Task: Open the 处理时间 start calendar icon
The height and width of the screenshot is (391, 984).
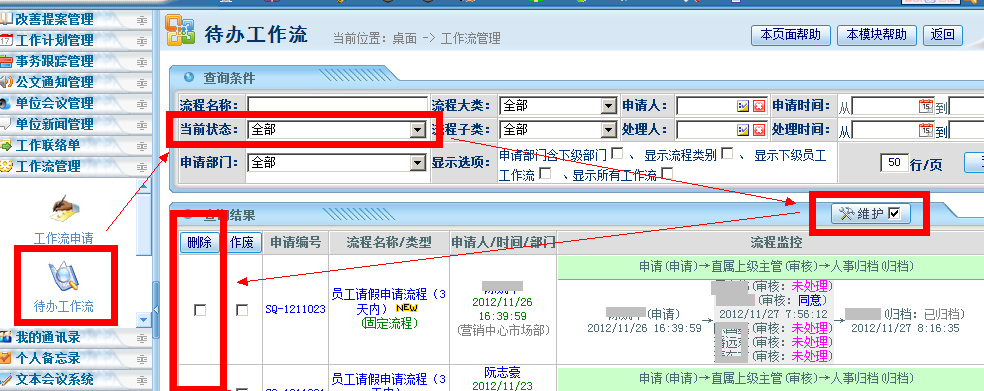Action: 926,130
